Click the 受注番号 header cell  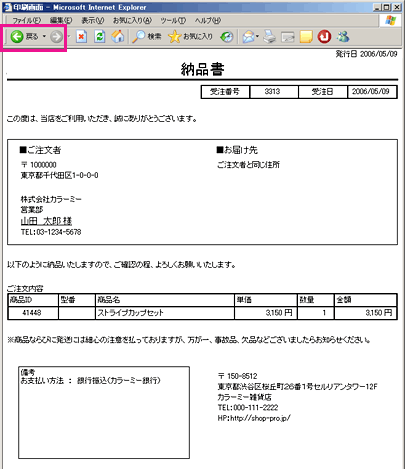click(225, 92)
